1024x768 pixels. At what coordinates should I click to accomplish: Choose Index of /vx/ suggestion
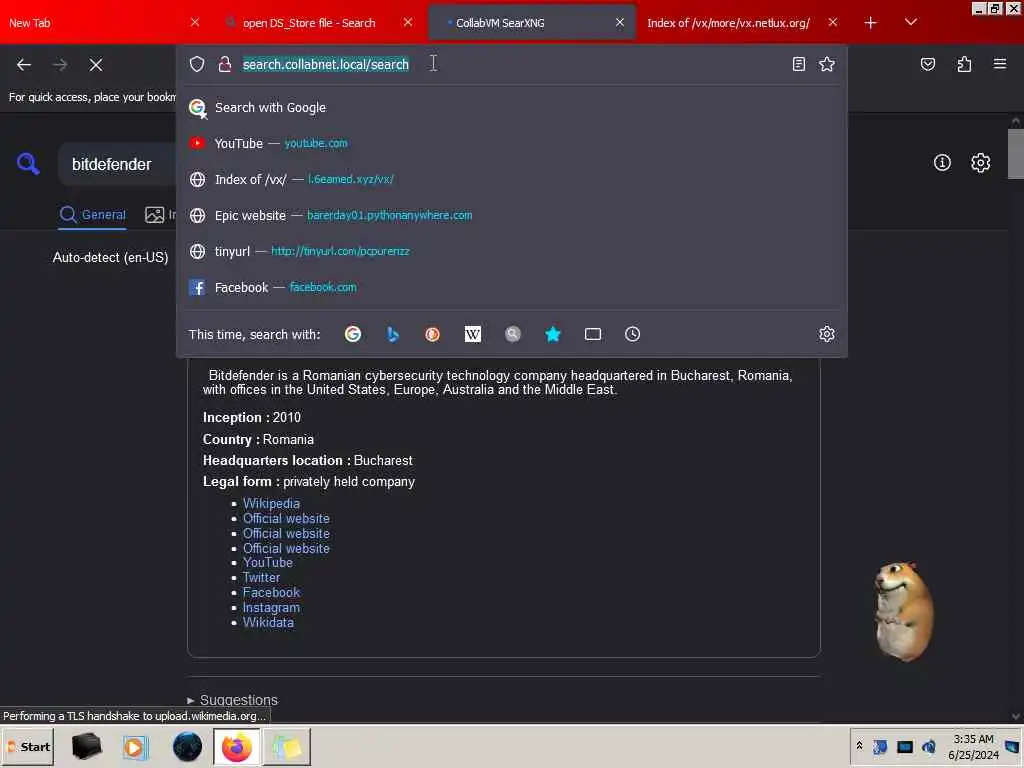(512, 180)
